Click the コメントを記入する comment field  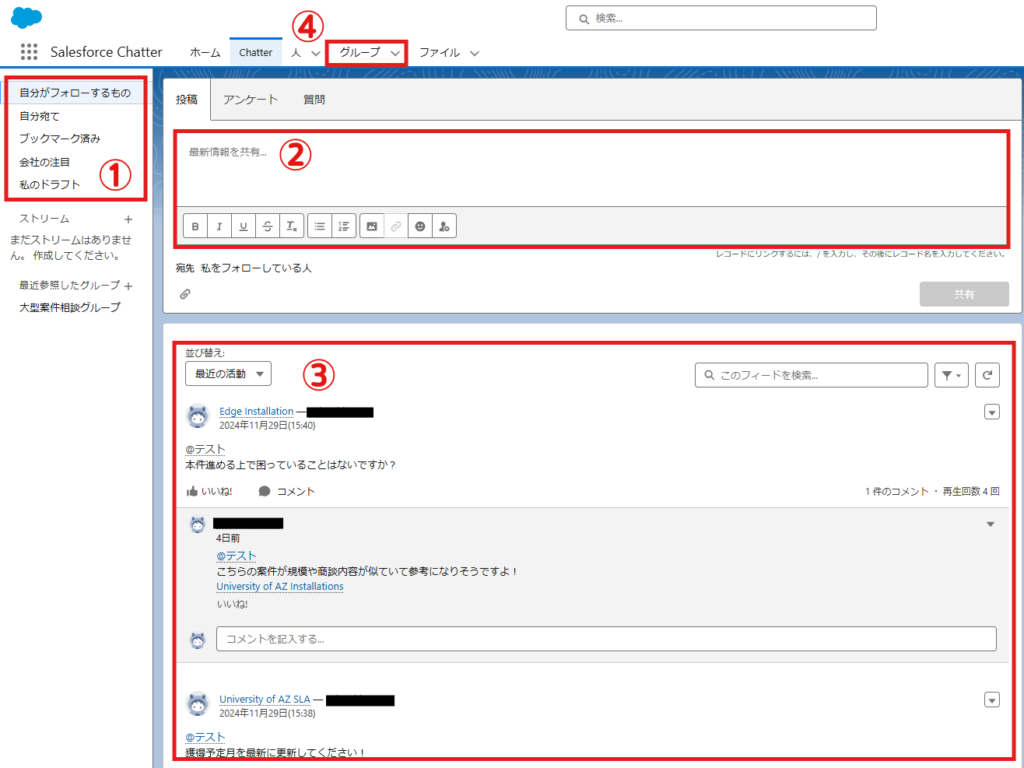[x=606, y=639]
